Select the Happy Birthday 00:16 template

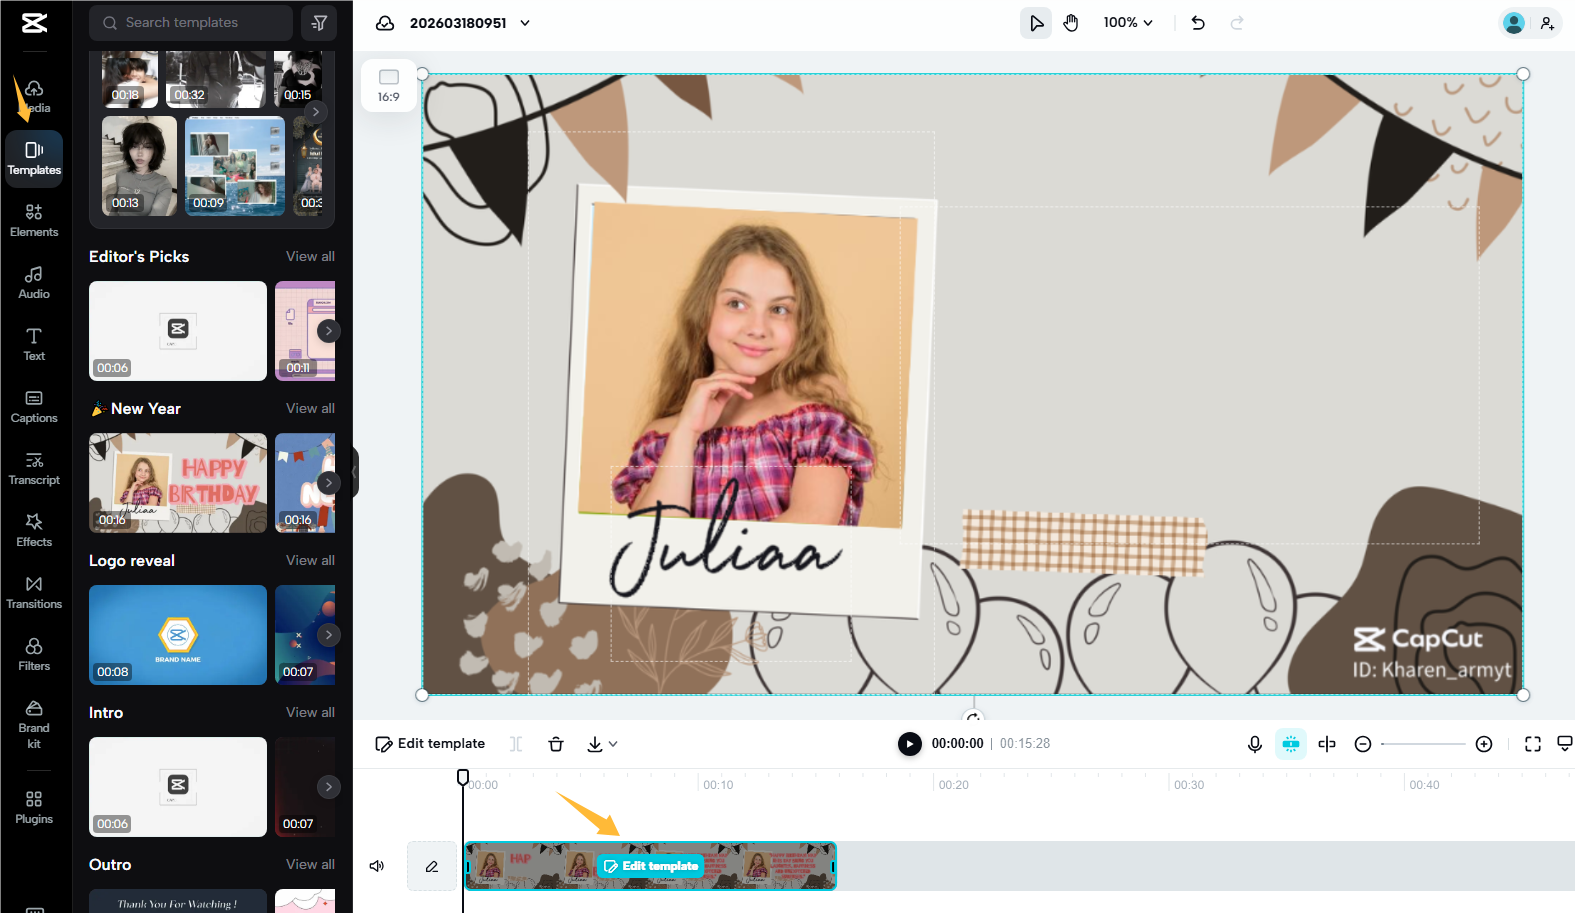[x=178, y=483]
